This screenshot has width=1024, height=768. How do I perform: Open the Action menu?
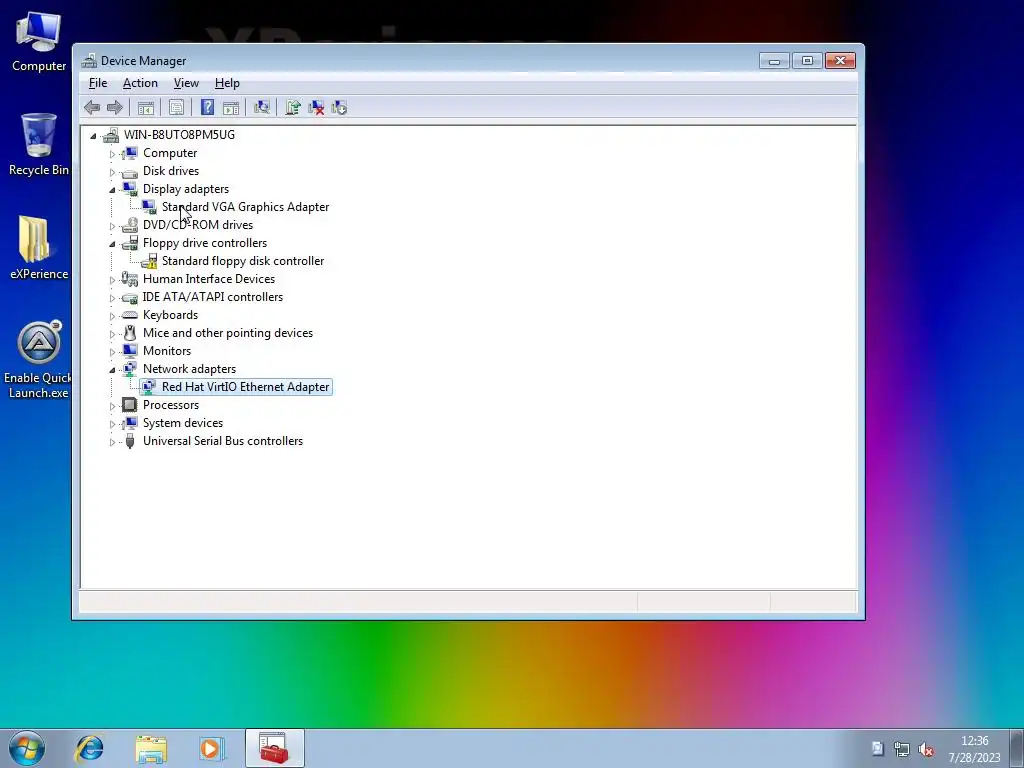(140, 83)
